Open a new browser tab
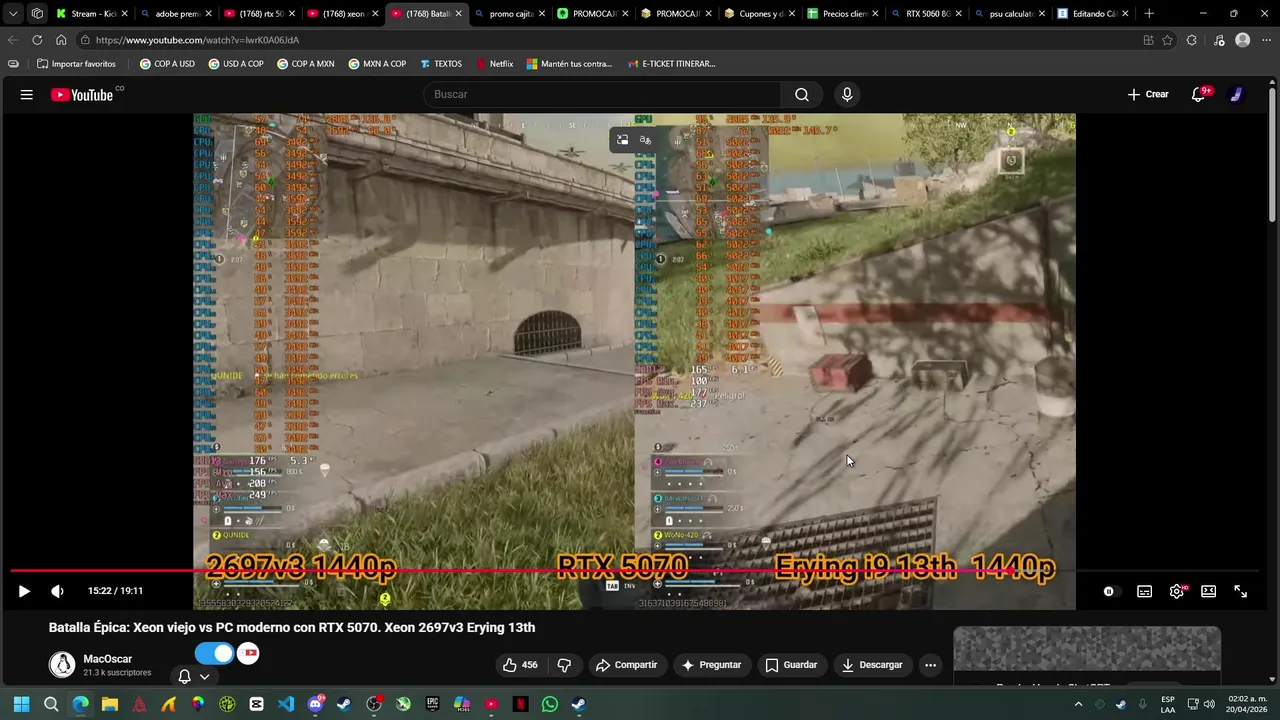 [x=1149, y=14]
